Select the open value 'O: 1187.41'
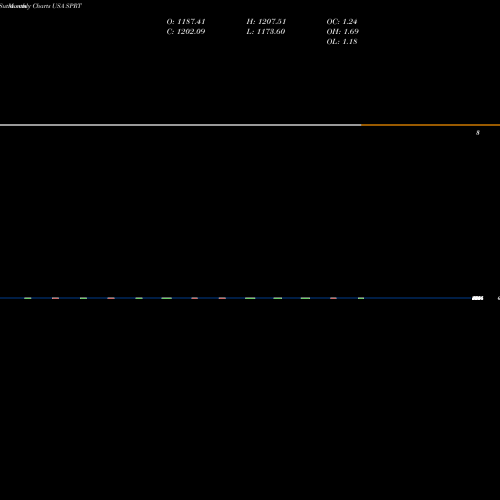This screenshot has width=500, height=500. [186, 22]
